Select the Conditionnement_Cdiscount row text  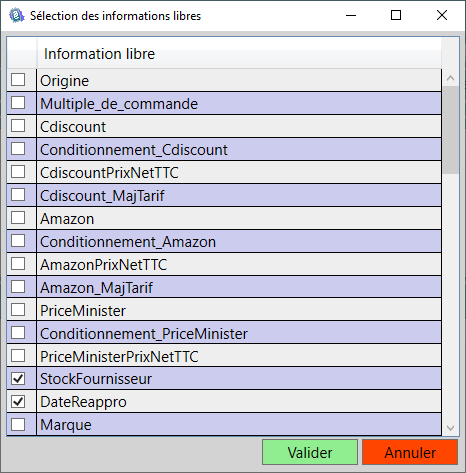pyautogui.click(x=134, y=150)
